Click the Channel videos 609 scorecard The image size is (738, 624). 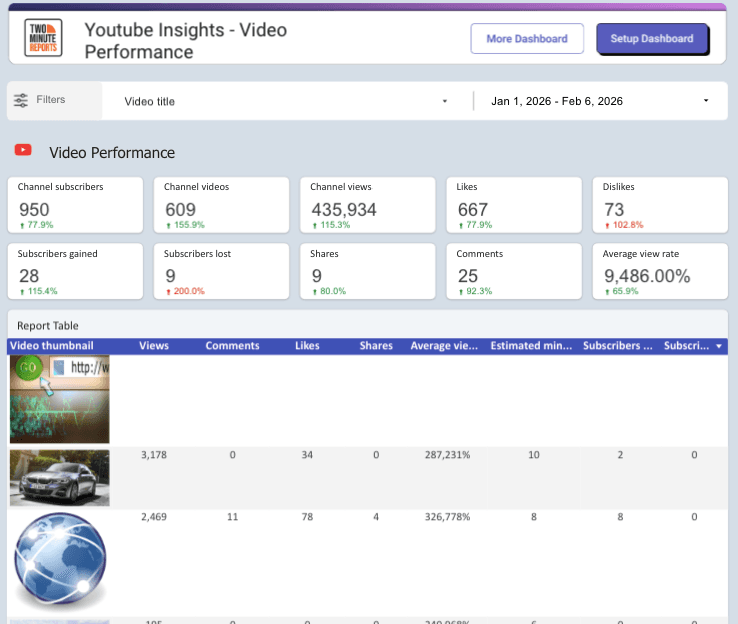pyautogui.click(x=221, y=205)
